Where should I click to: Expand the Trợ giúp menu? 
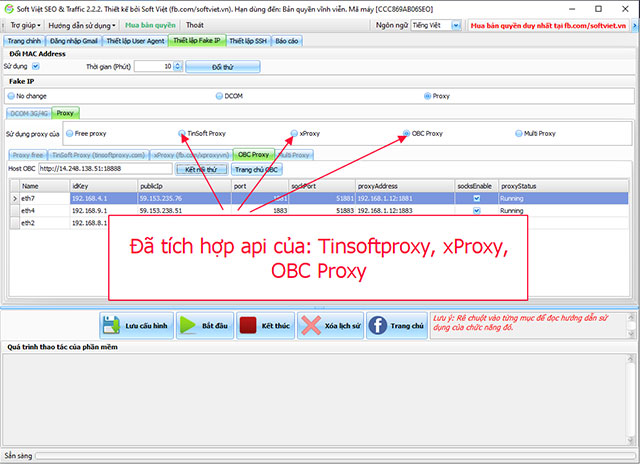tap(22, 25)
